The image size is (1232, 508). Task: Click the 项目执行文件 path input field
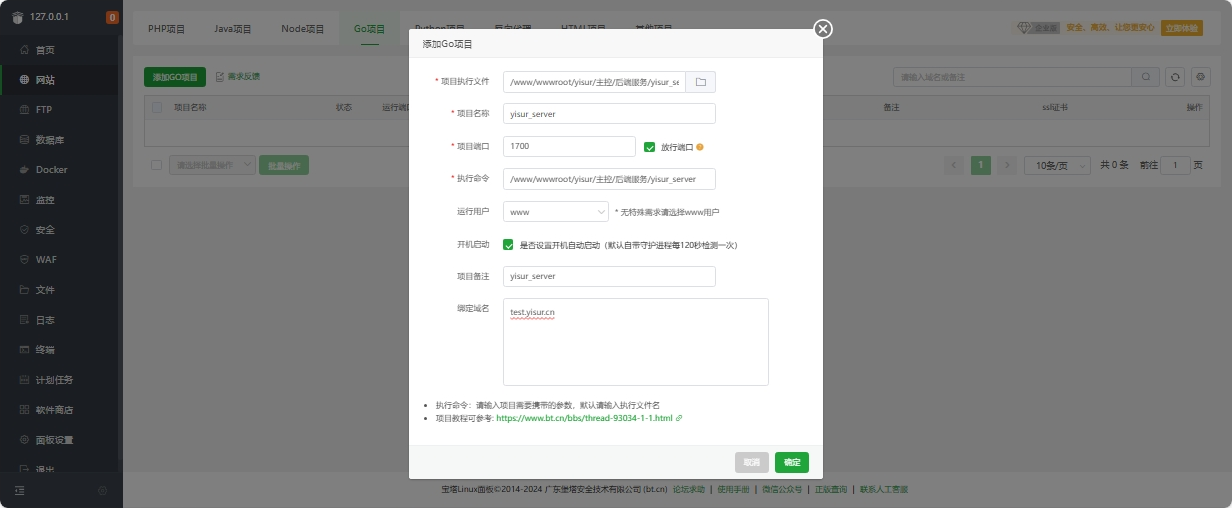tap(594, 82)
